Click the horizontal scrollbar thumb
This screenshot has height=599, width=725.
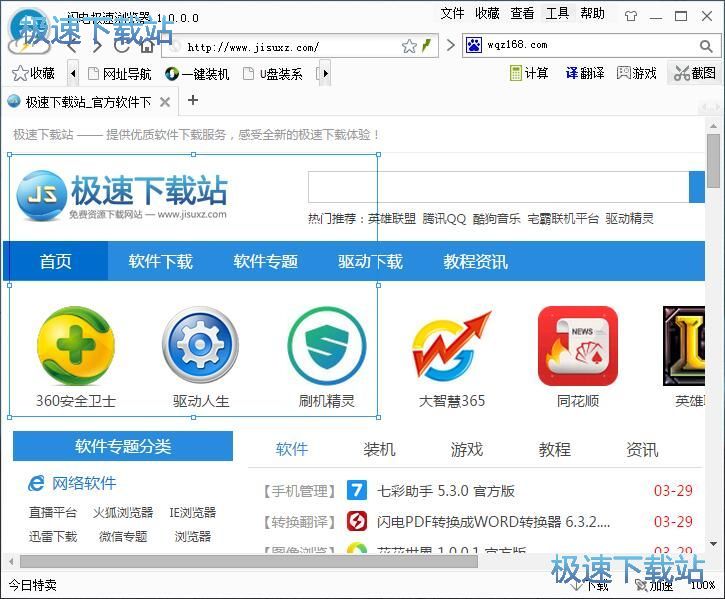tap(249, 562)
